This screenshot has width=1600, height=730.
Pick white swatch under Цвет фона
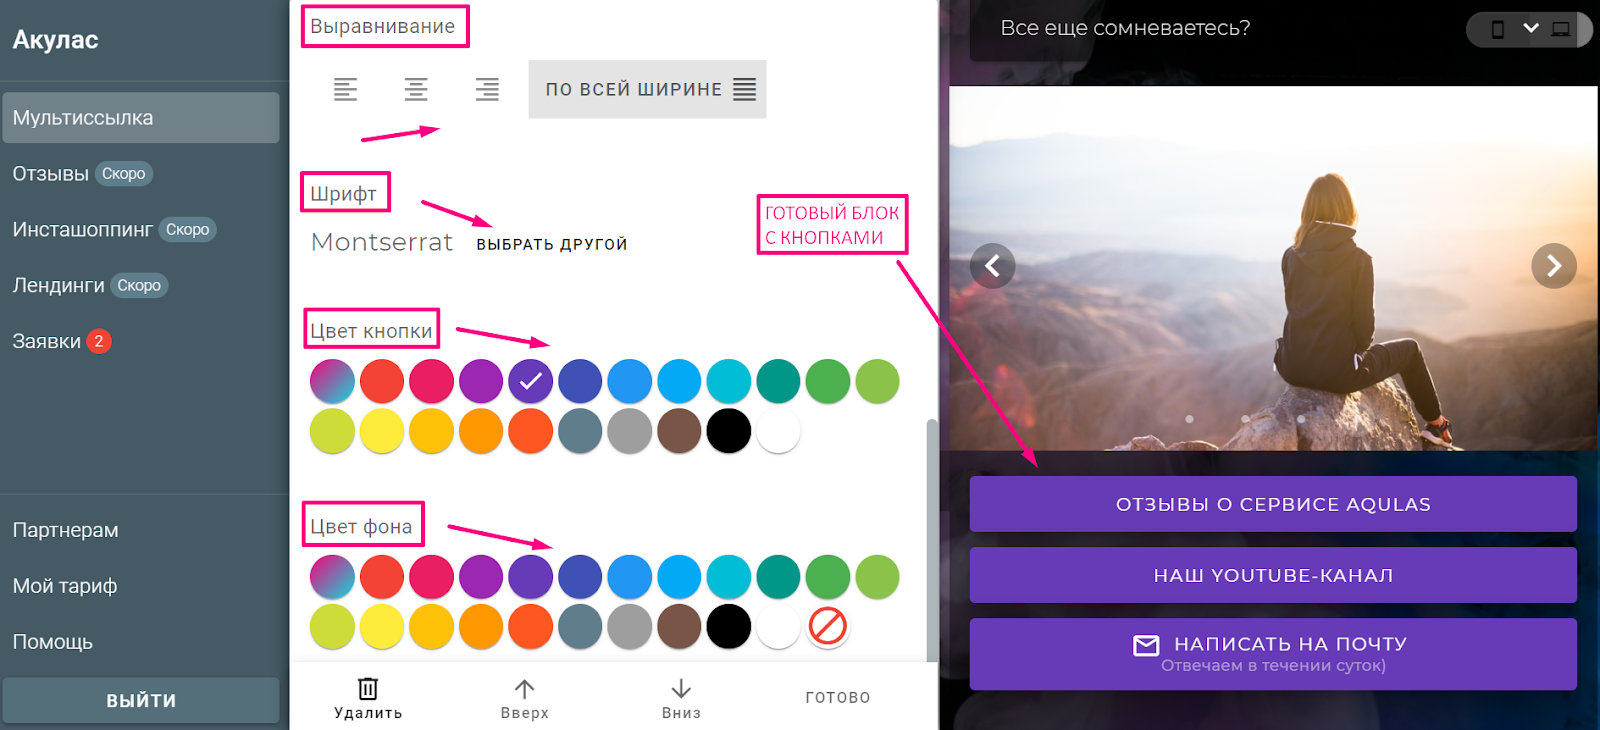778,626
